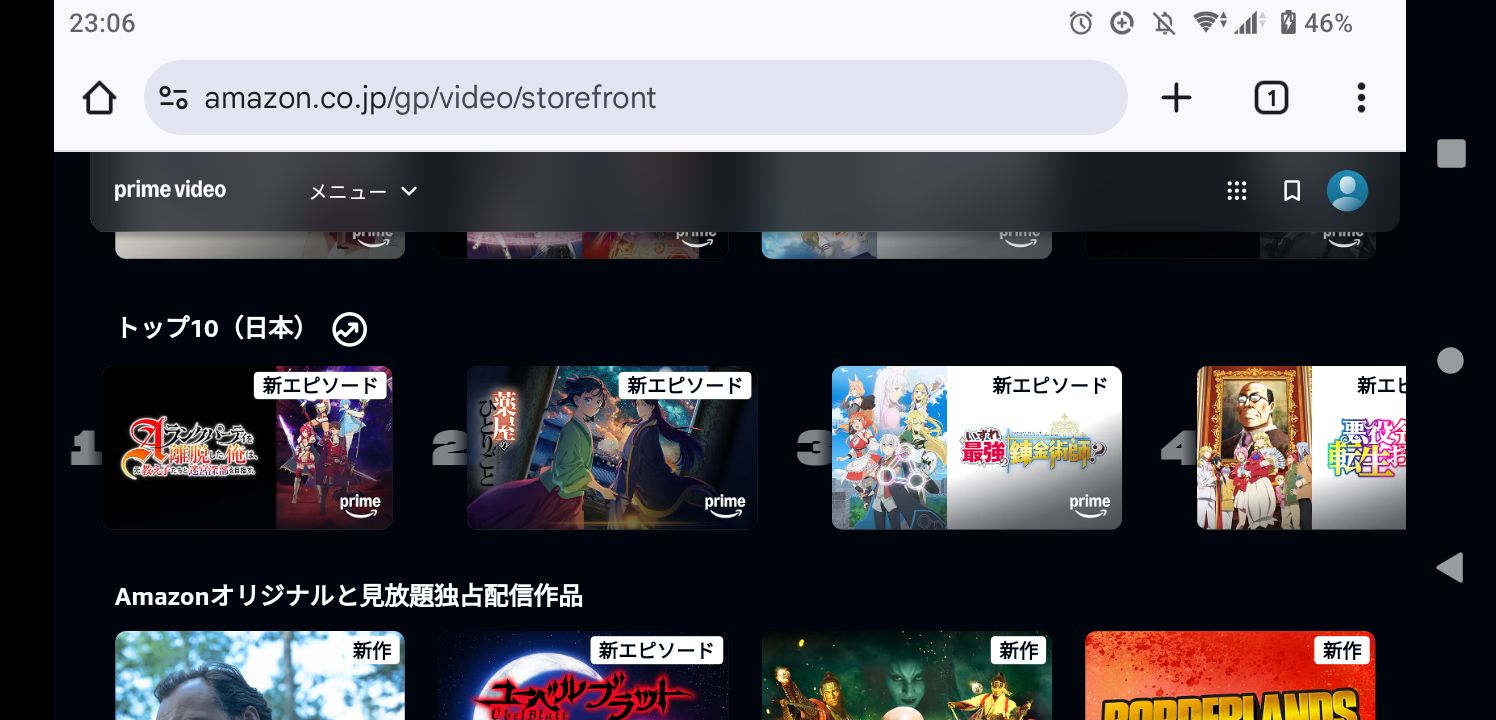Tap the browser home icon

[x=99, y=98]
